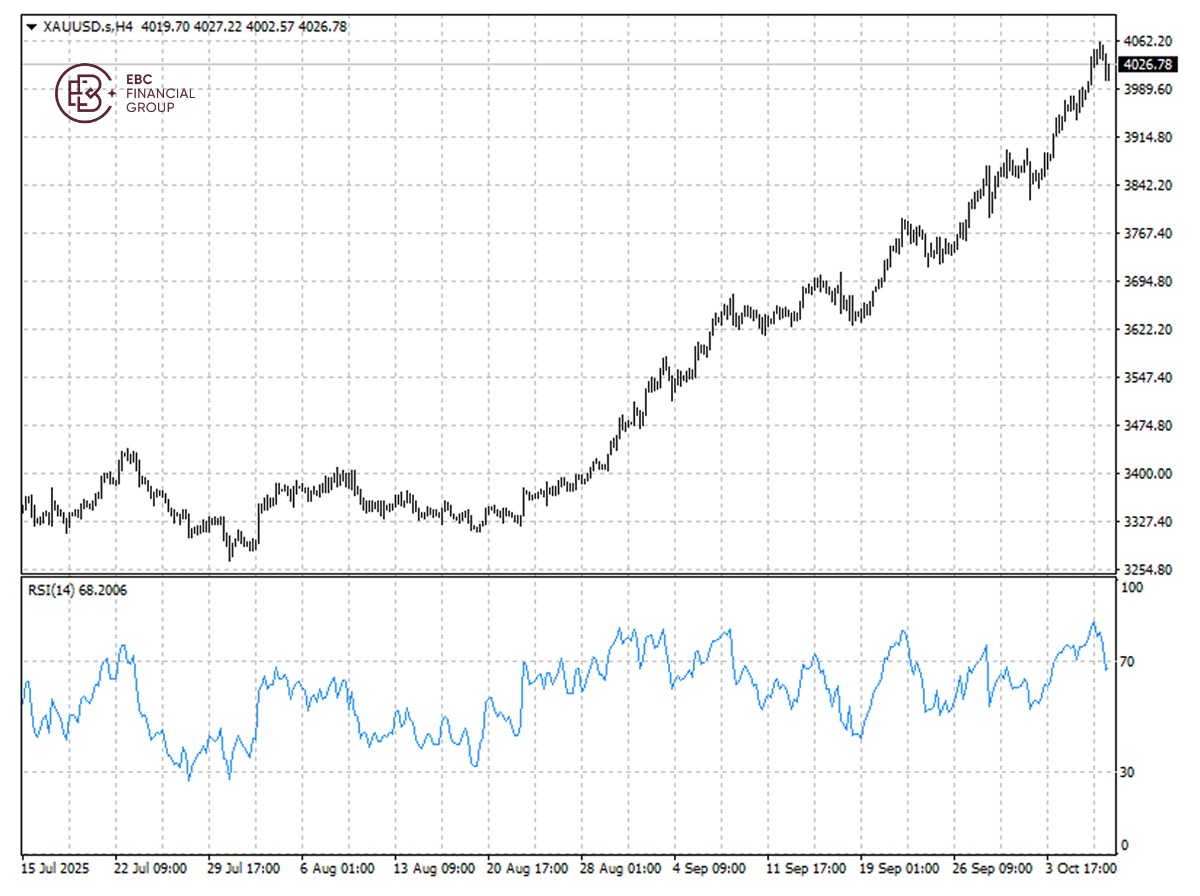This screenshot has width=1200, height=896.
Task: Click the 3400.00 price axis label
Action: (x=1147, y=474)
